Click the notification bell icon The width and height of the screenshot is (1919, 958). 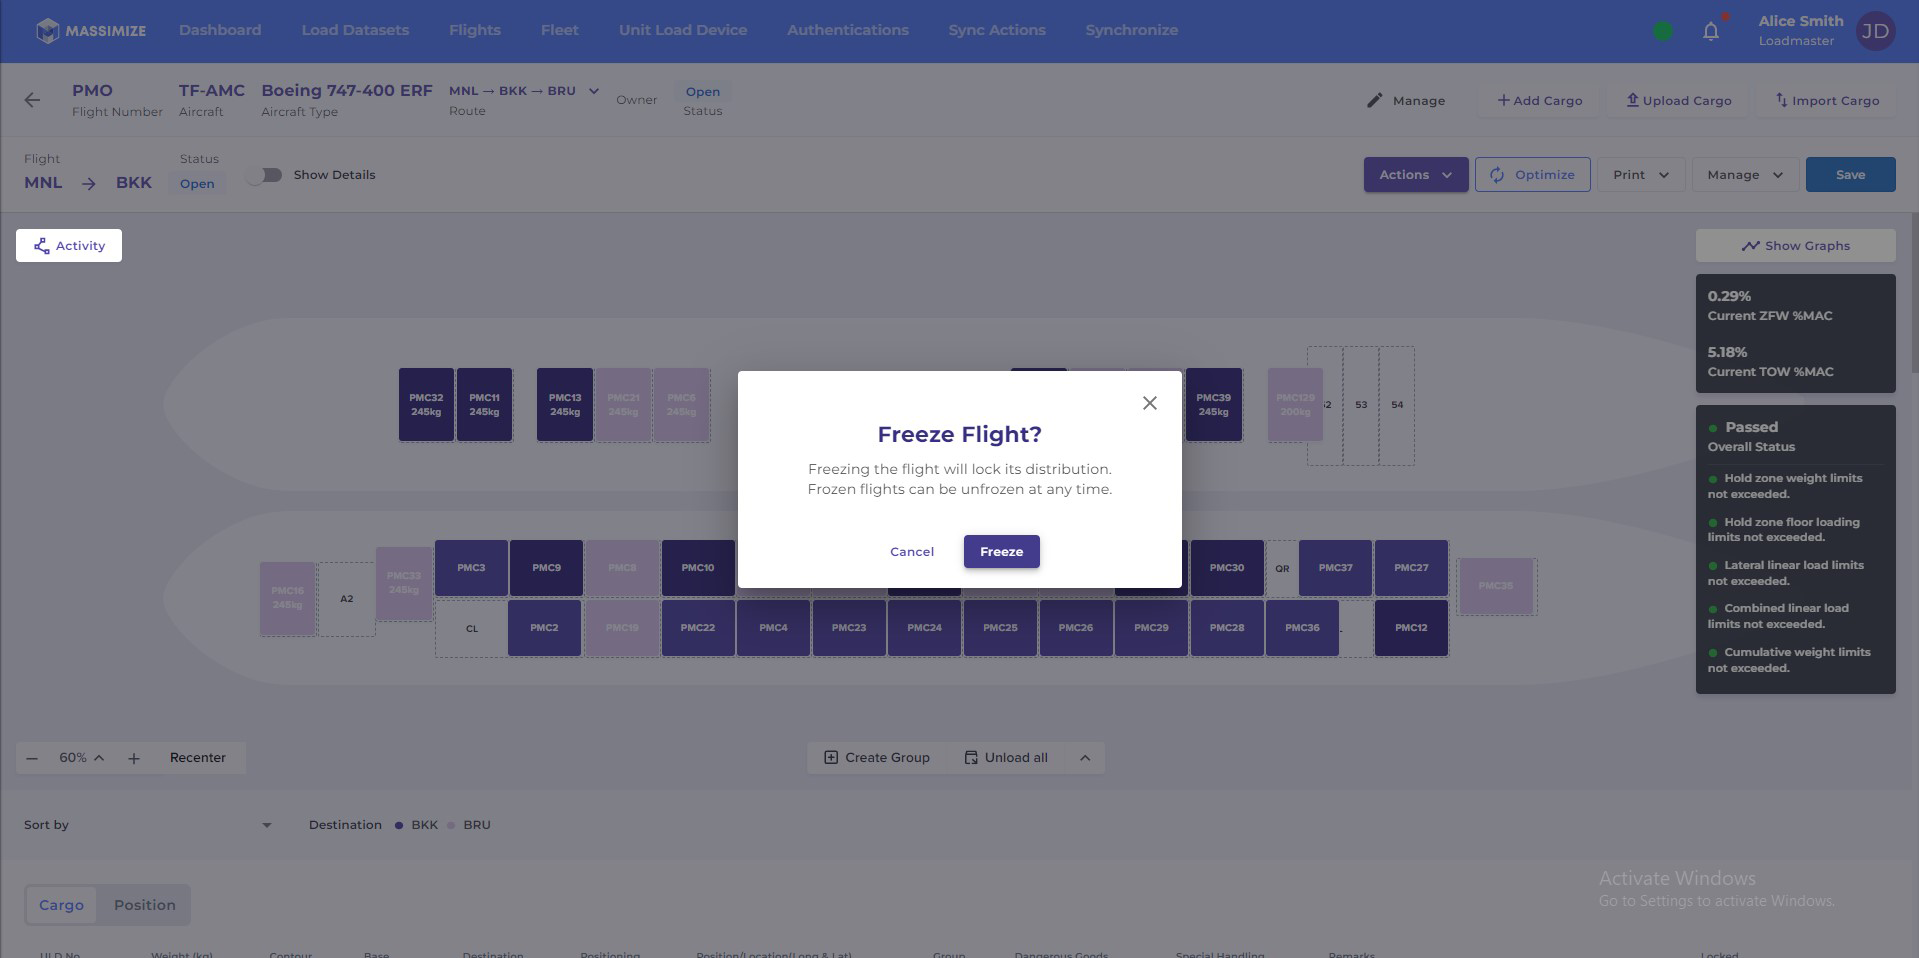[1711, 31]
